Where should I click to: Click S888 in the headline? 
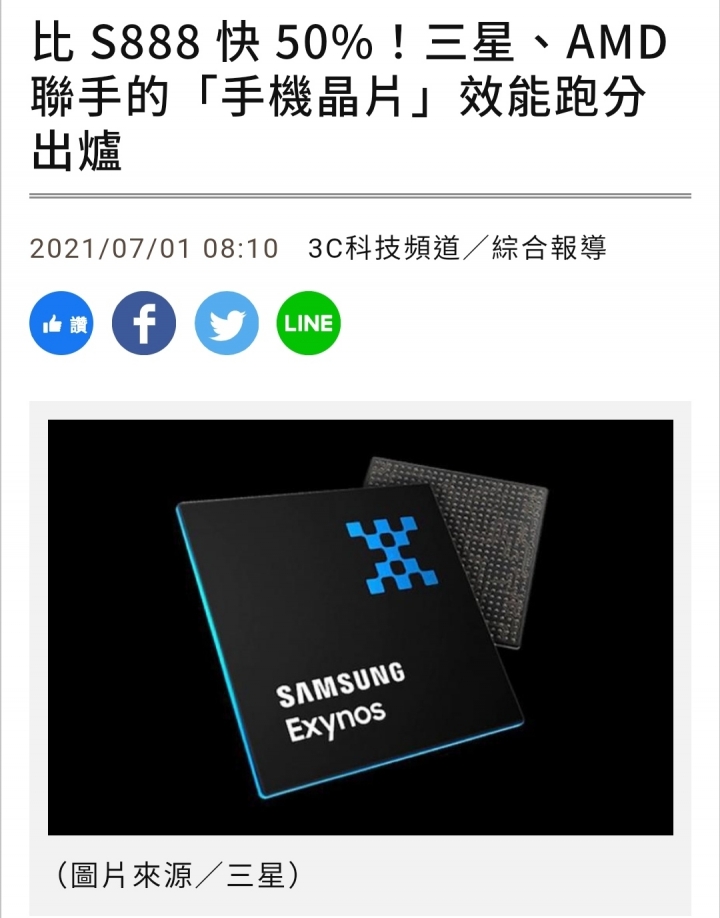[x=145, y=42]
